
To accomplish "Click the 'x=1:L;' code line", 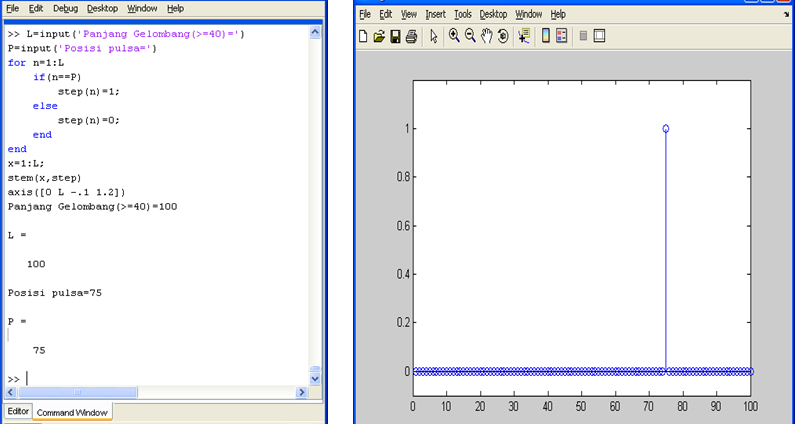I will [26, 163].
